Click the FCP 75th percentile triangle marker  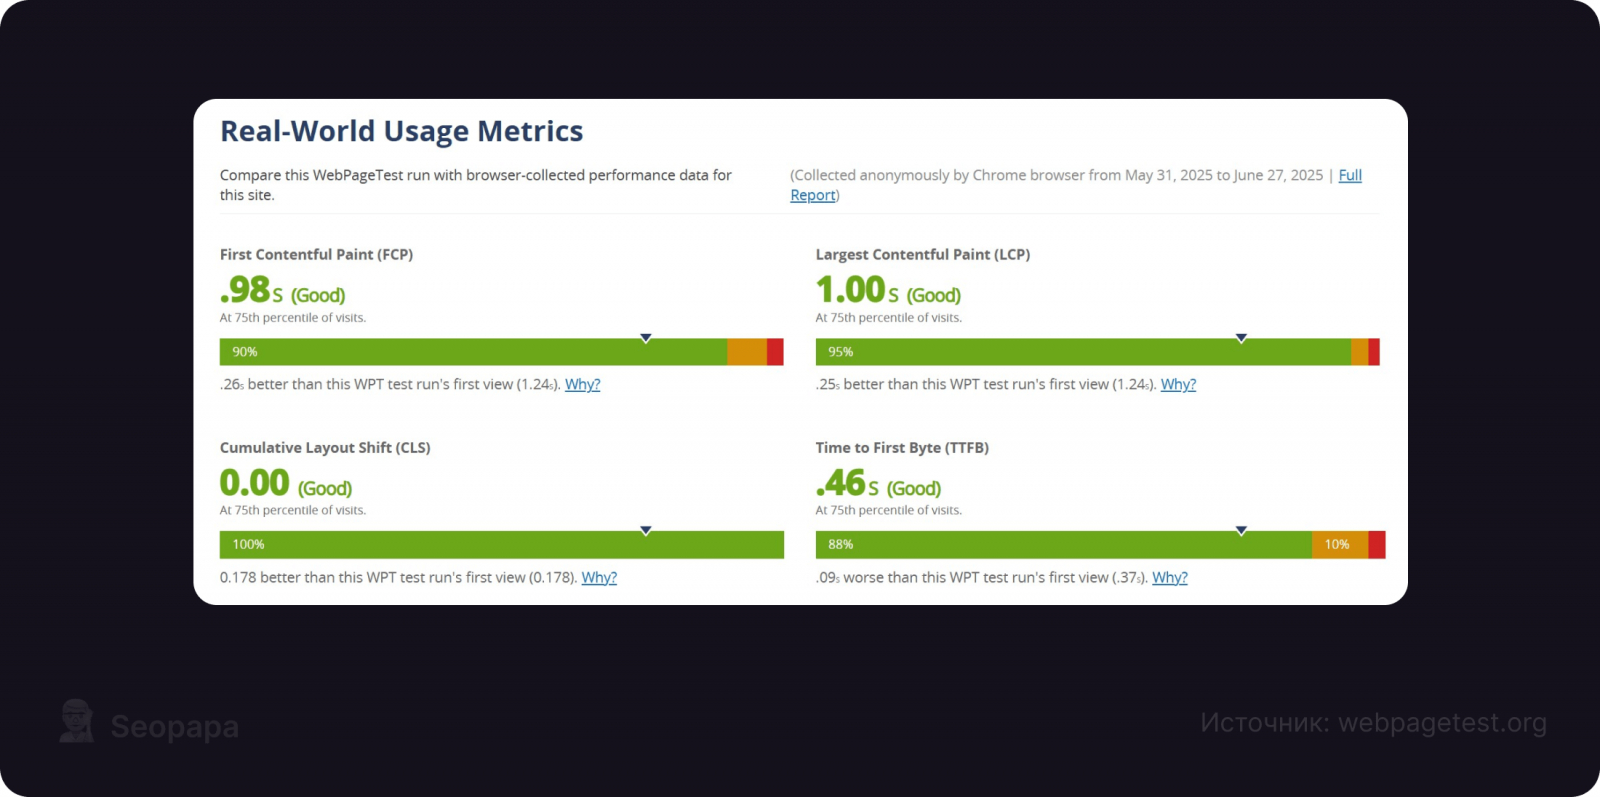click(x=646, y=338)
